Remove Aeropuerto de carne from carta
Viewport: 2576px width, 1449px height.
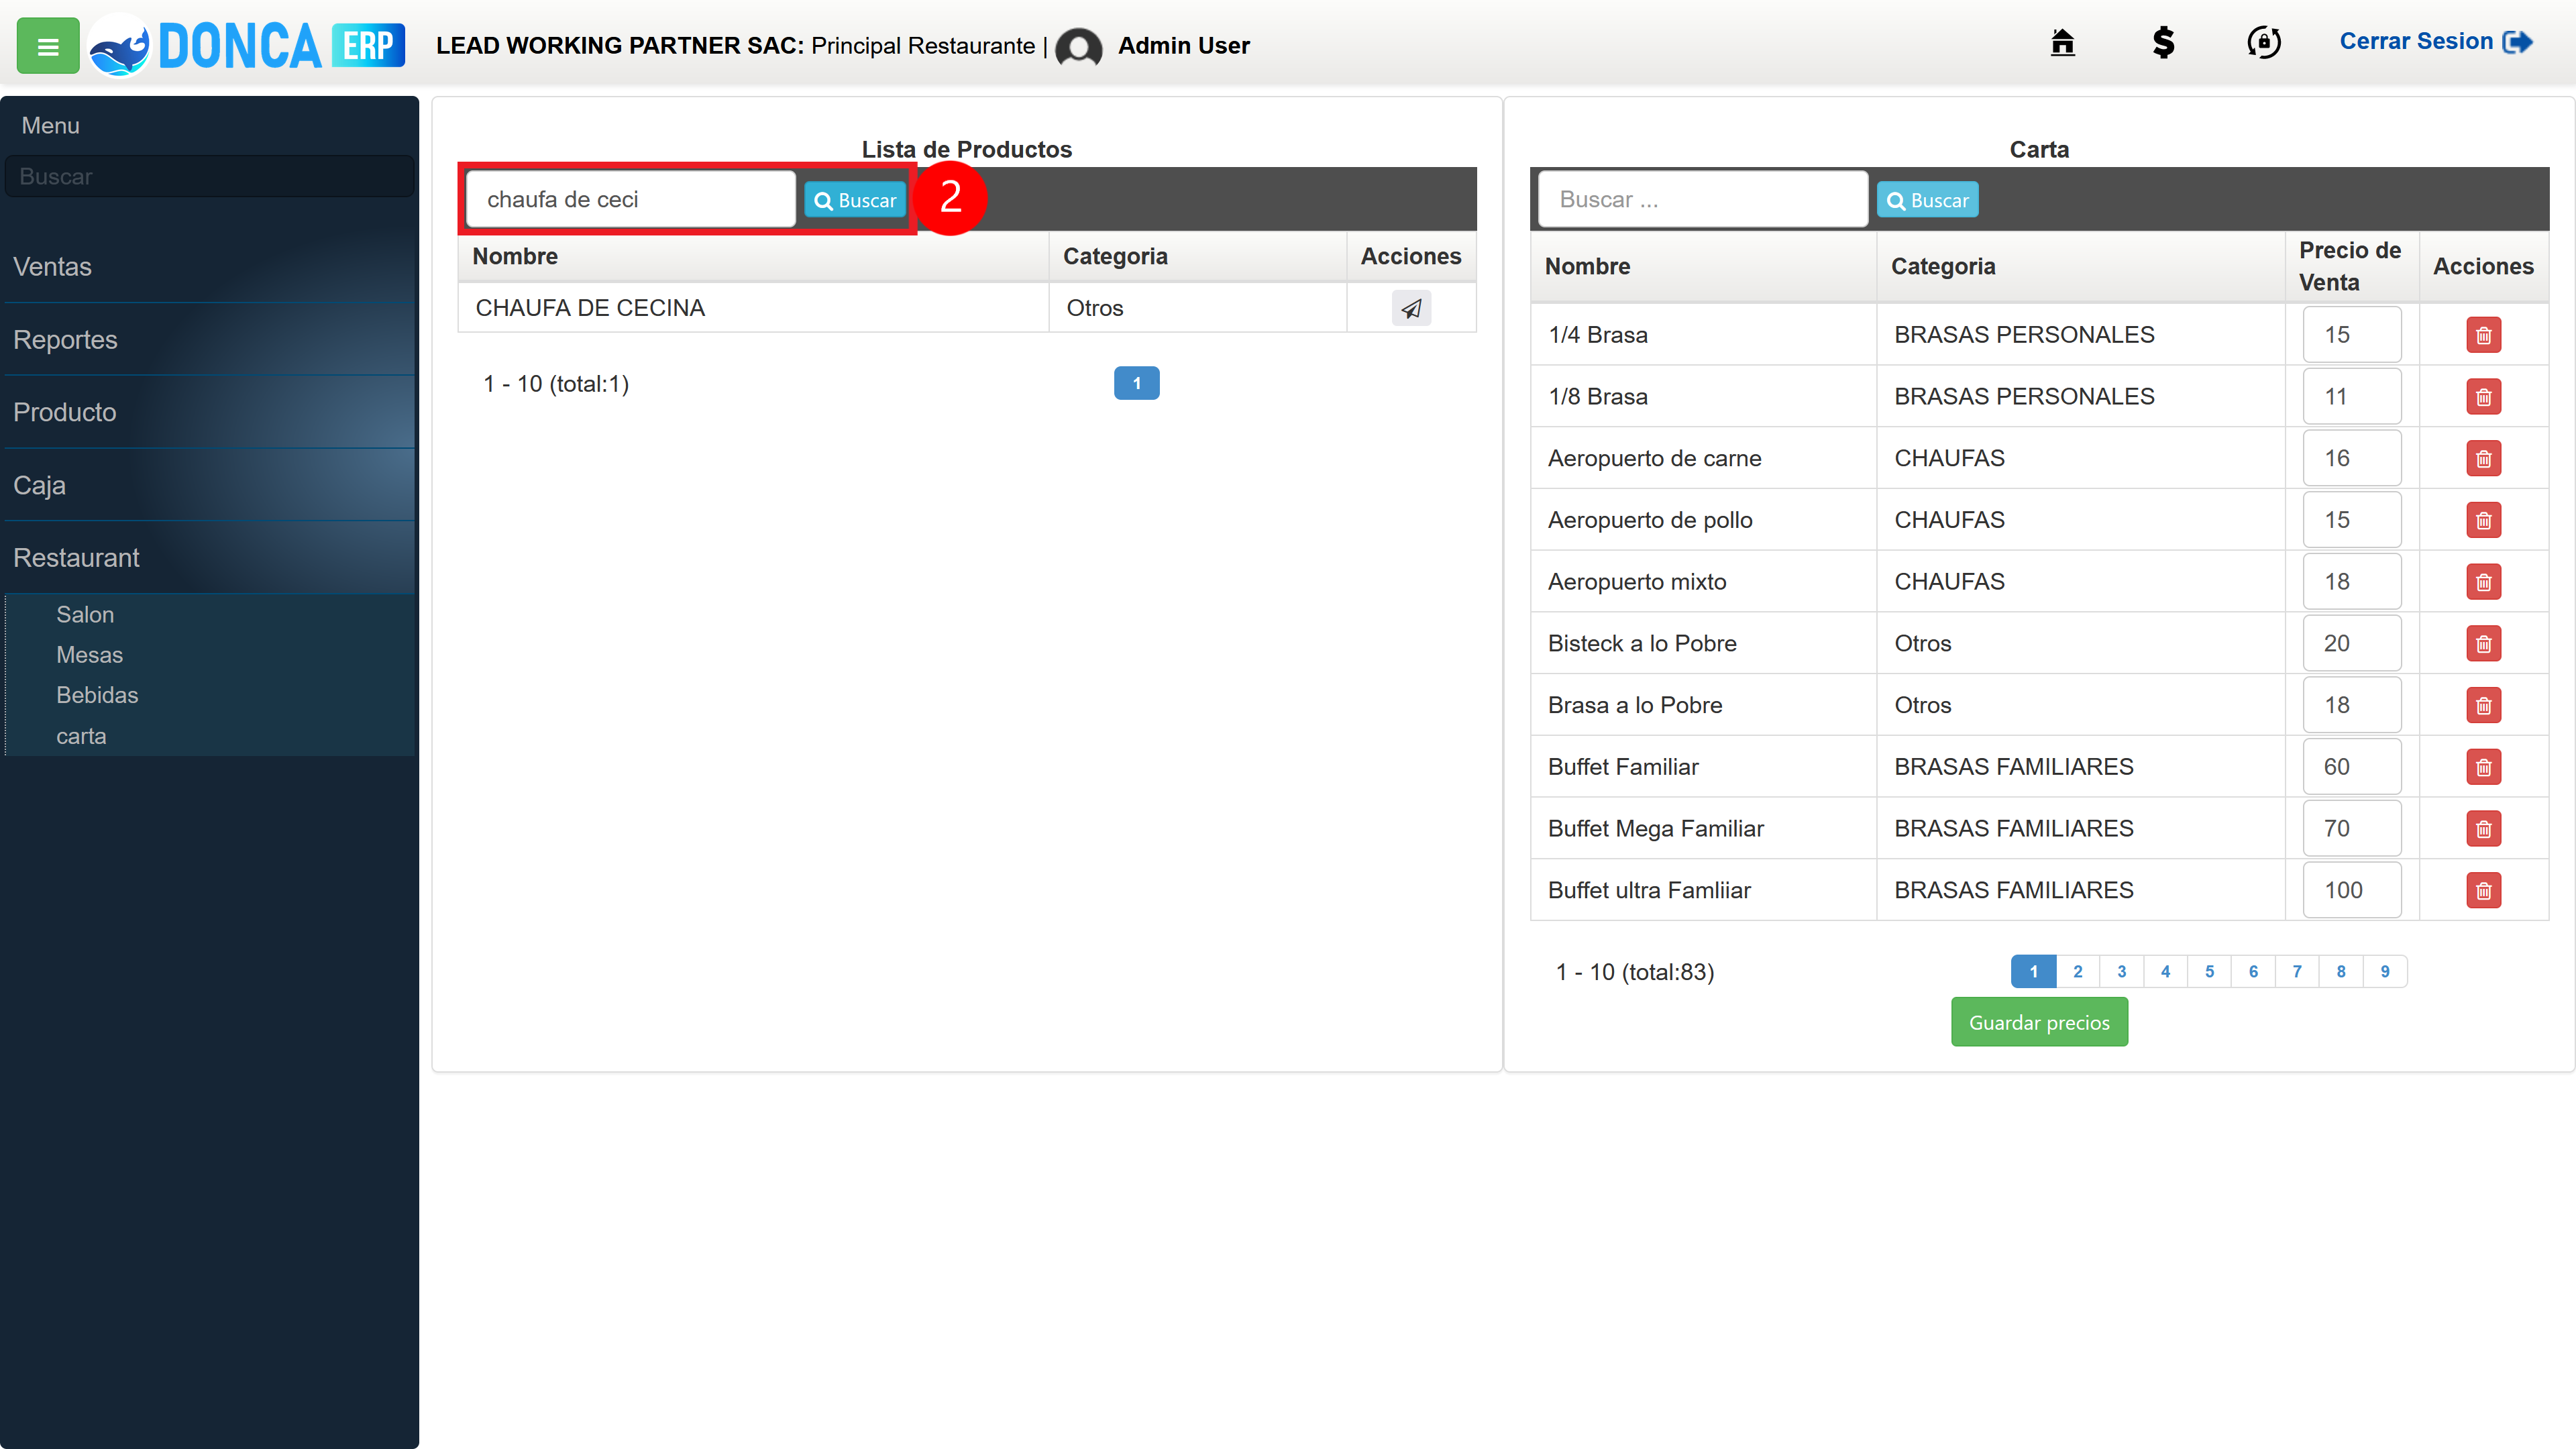(x=2483, y=459)
